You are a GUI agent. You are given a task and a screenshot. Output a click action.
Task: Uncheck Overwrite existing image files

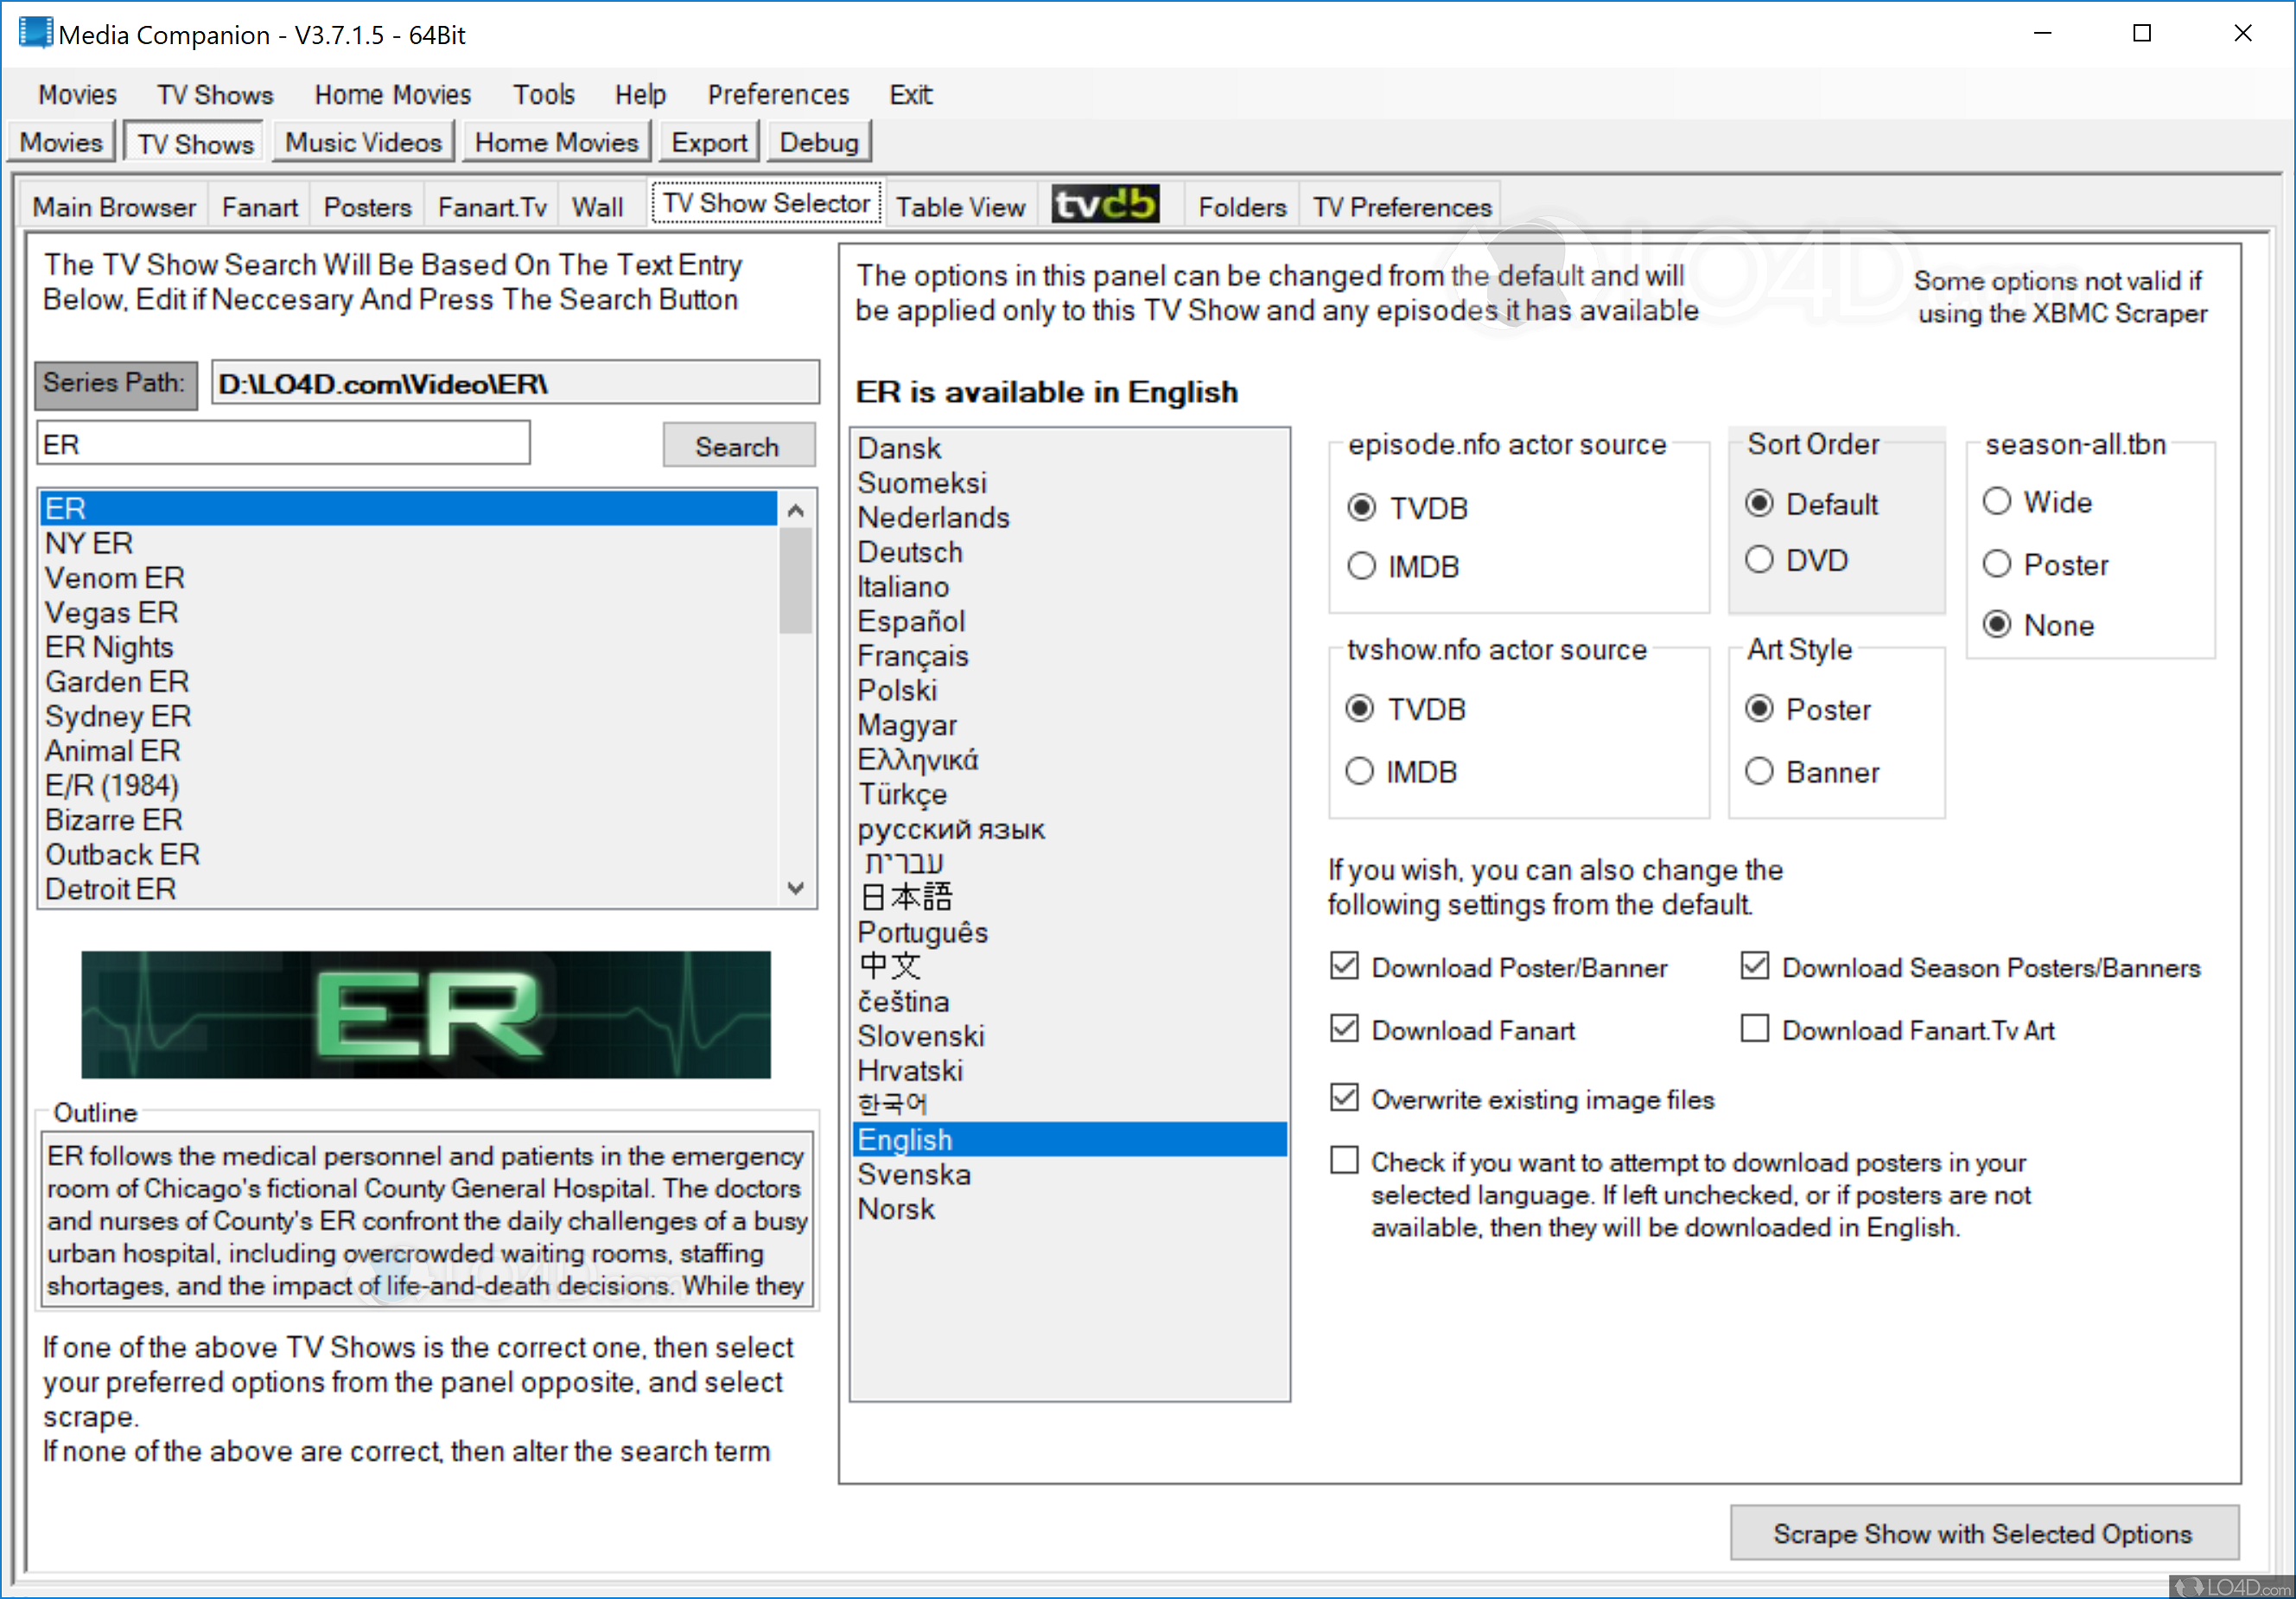click(x=1345, y=1098)
